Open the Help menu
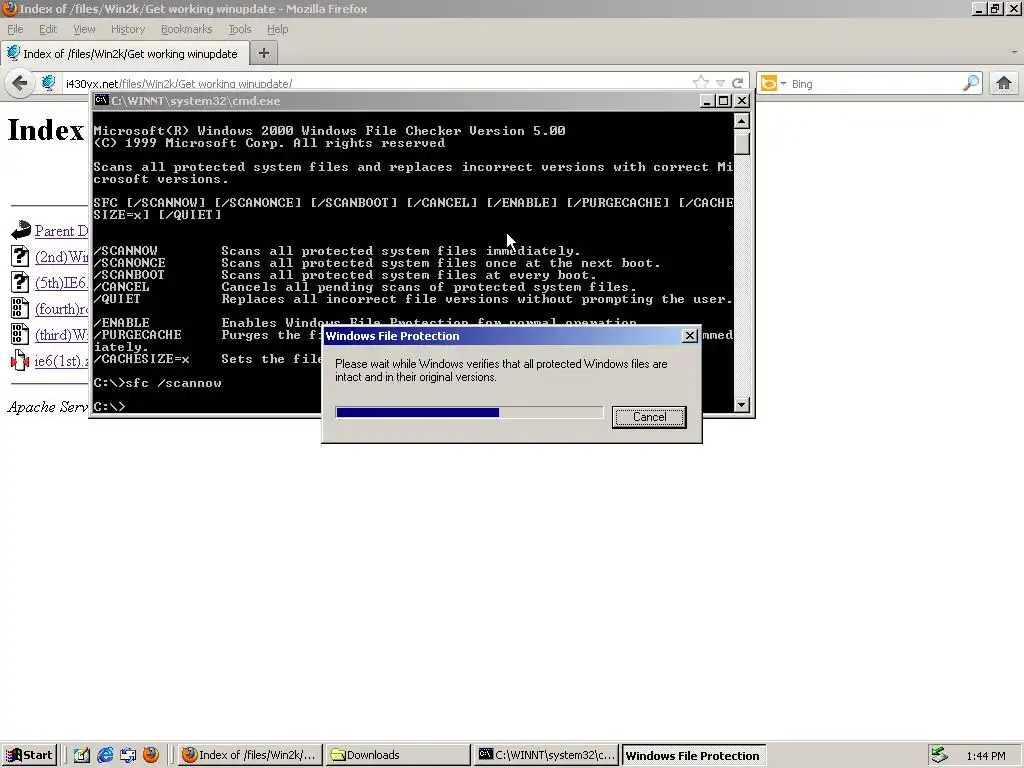 pyautogui.click(x=278, y=29)
